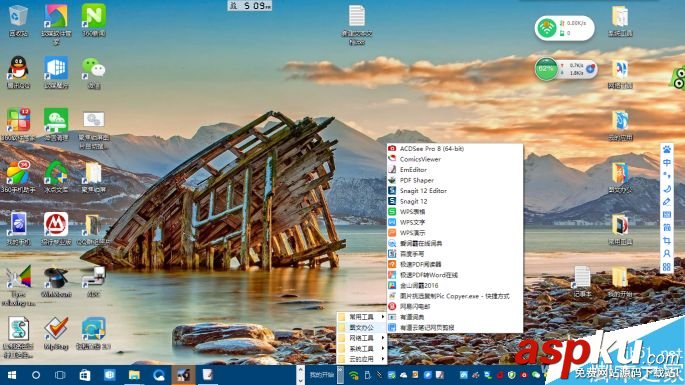The width and height of the screenshot is (685, 385).
Task: Click the green WiFi speed floating widget
Action: [564, 28]
